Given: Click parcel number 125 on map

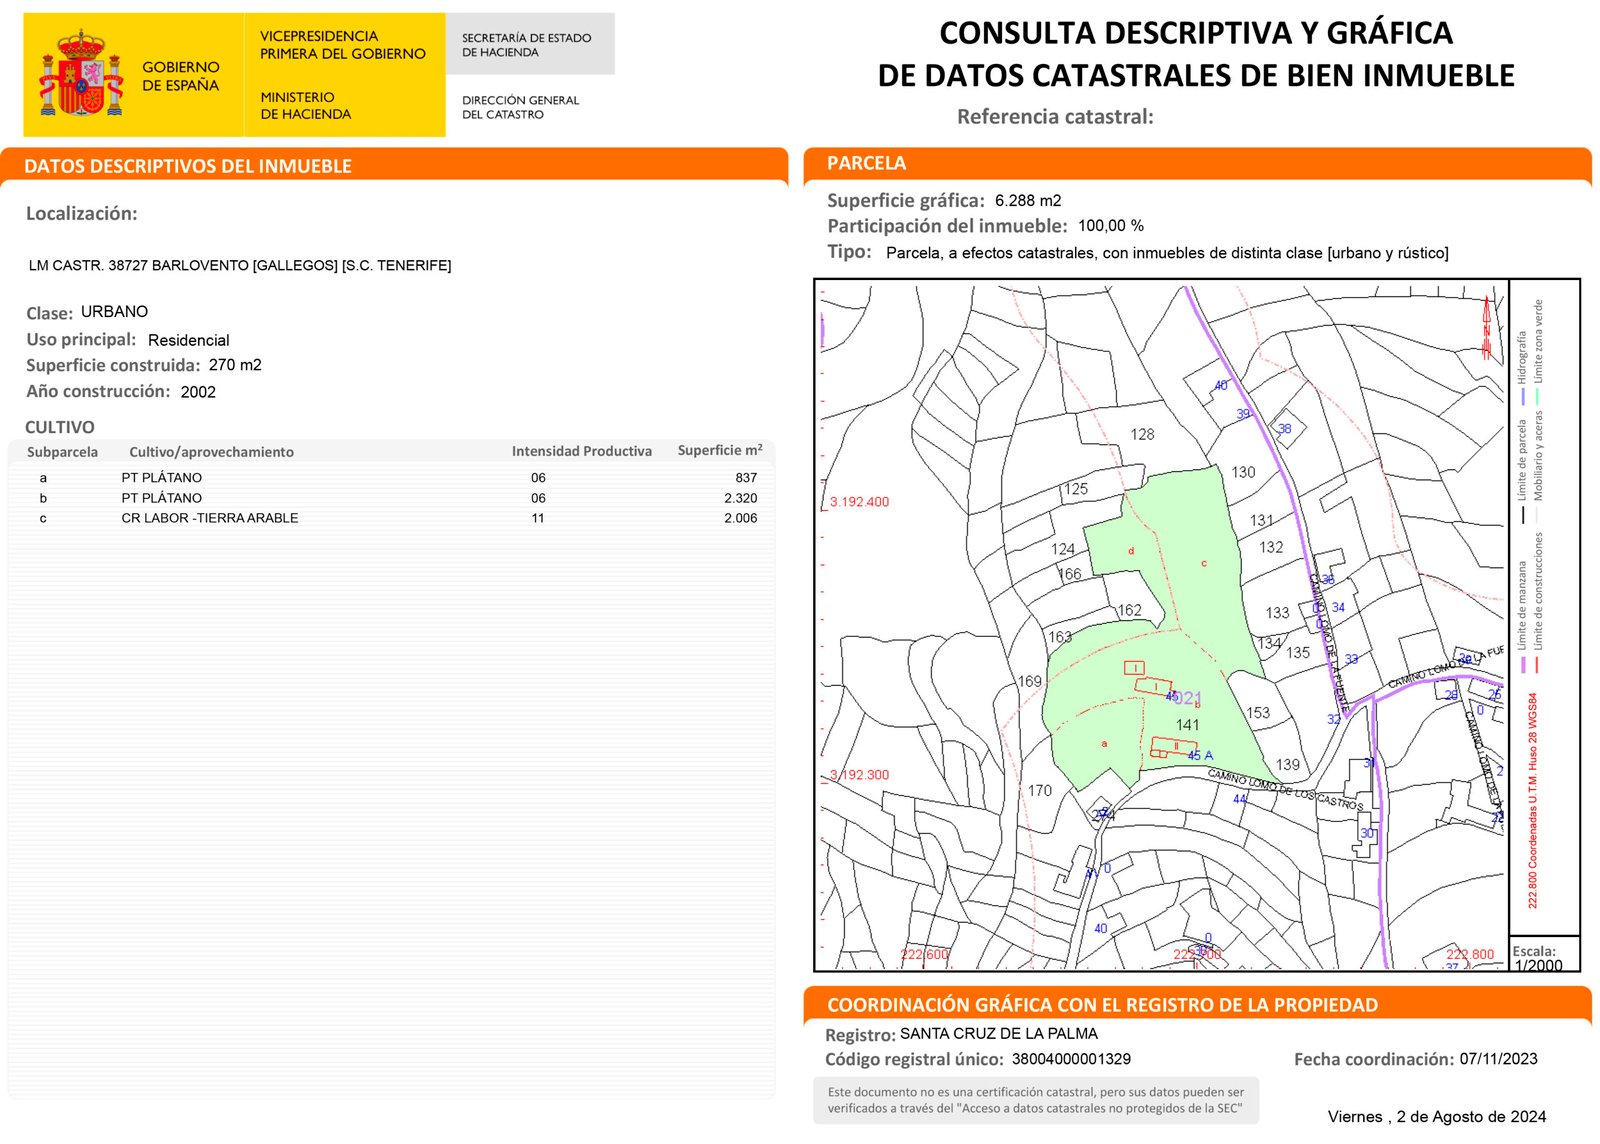Looking at the screenshot, I should point(1076,489).
